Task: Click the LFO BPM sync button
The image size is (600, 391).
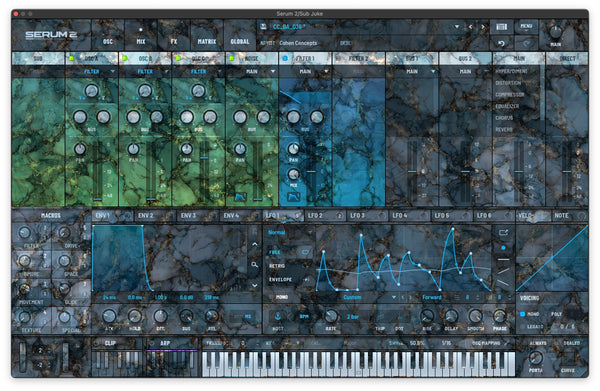Action: coord(304,316)
